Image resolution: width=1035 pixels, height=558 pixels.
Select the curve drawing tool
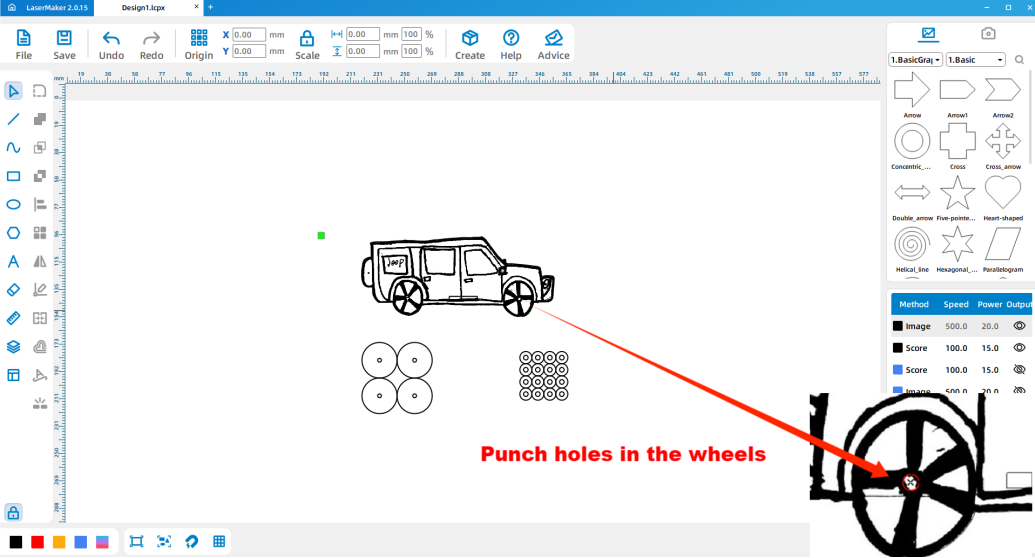(13, 147)
